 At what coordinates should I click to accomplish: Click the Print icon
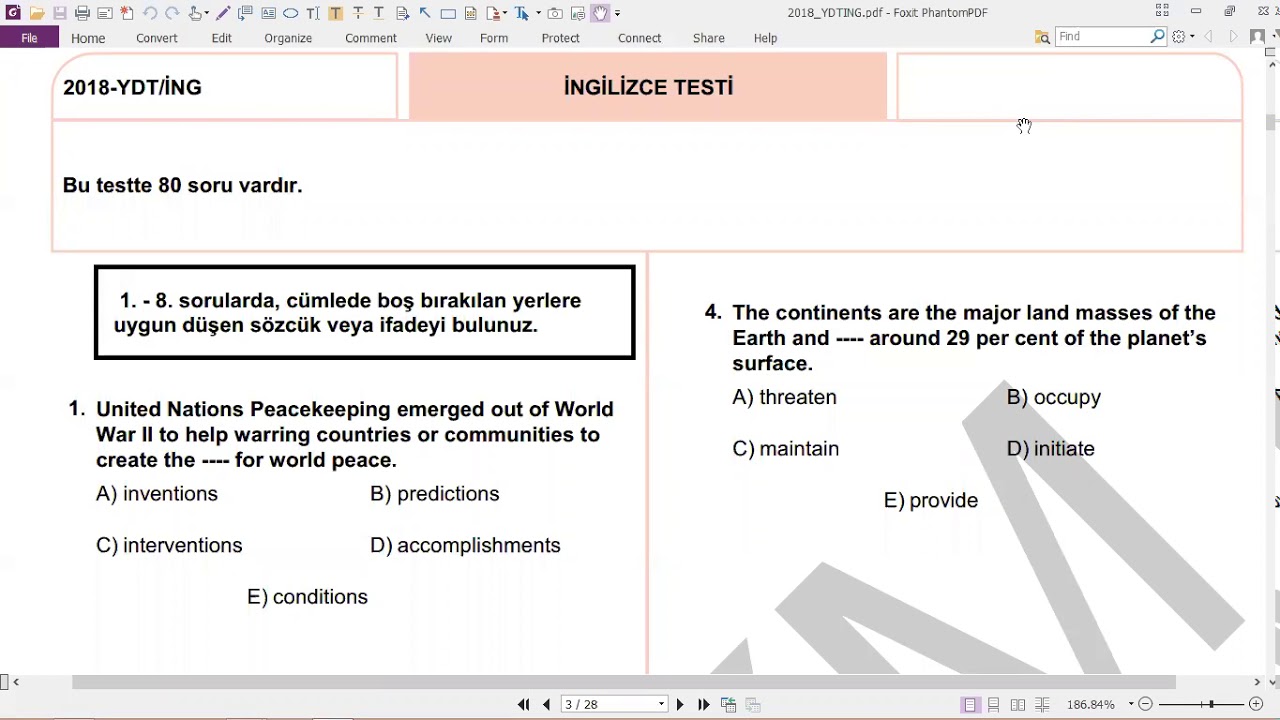pyautogui.click(x=82, y=13)
